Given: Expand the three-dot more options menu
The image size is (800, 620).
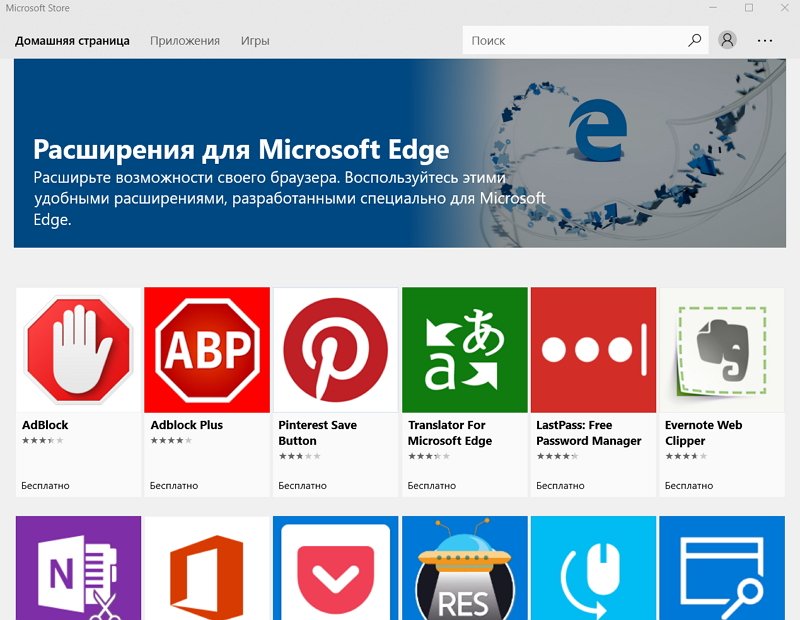Looking at the screenshot, I should pyautogui.click(x=765, y=40).
